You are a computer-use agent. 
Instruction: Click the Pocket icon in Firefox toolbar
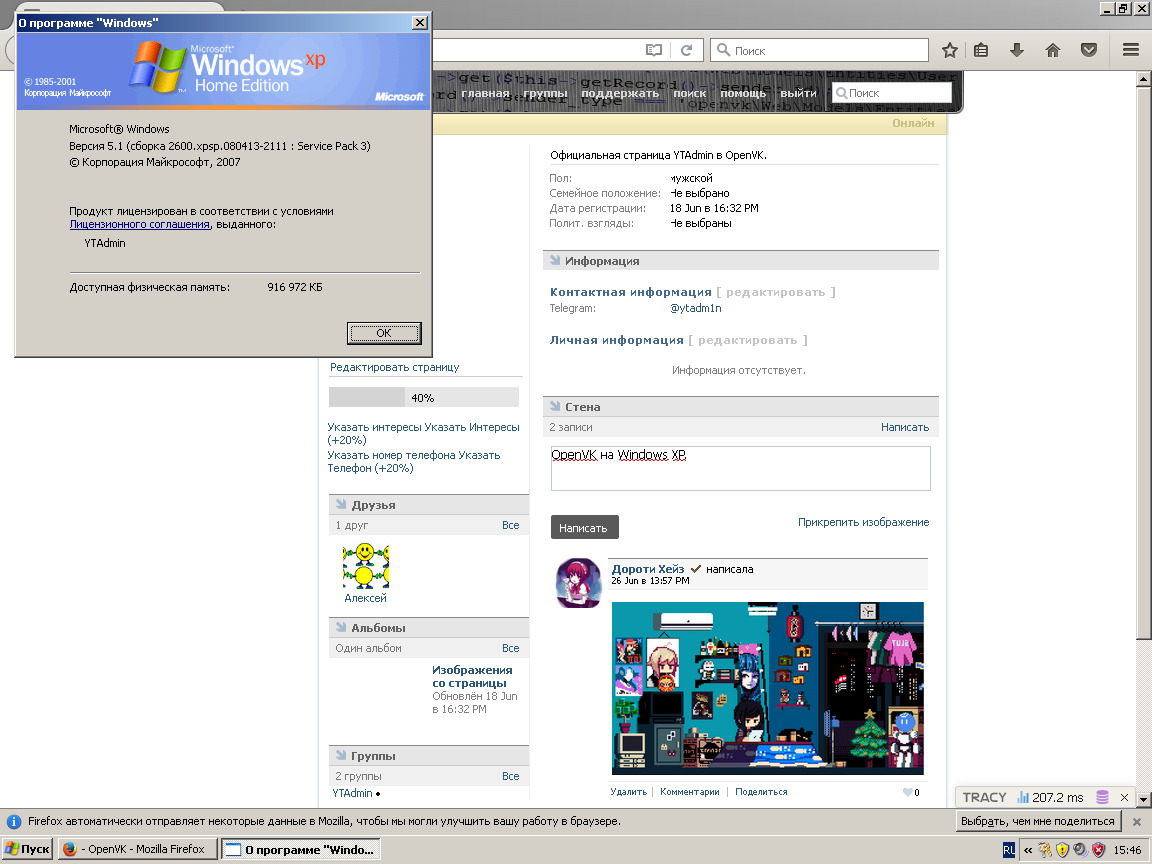pos(1089,50)
